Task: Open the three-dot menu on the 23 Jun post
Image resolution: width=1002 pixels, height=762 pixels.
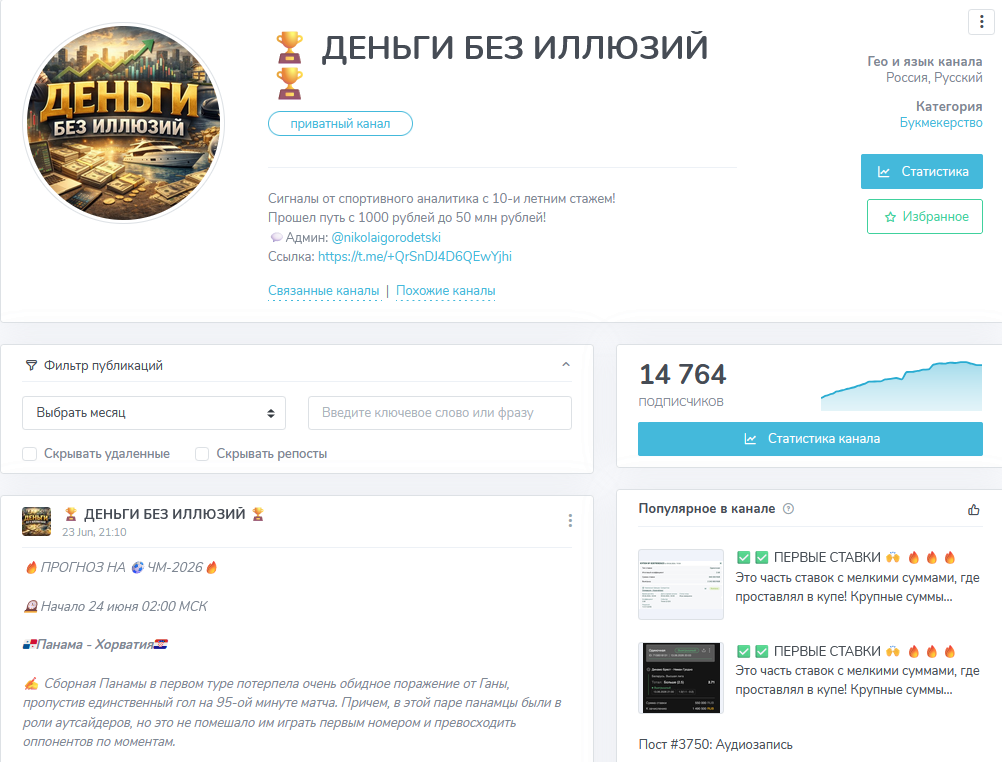Action: click(x=570, y=520)
